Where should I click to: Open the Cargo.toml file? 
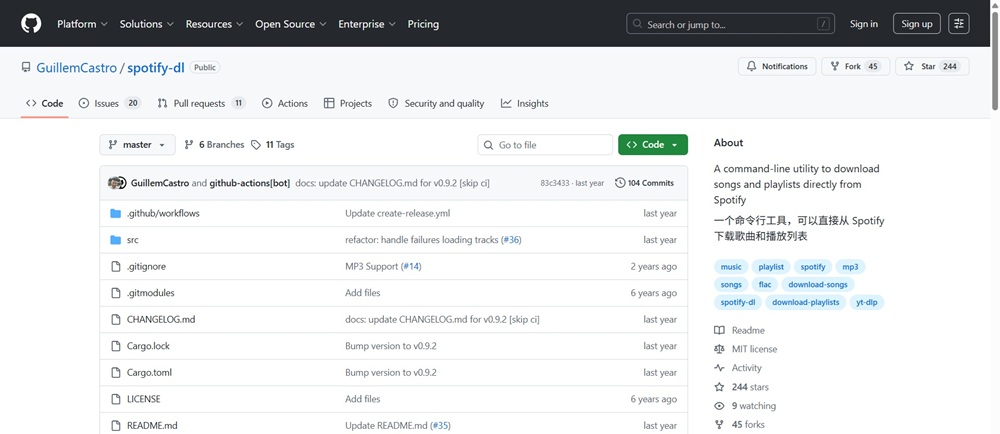[x=149, y=372]
